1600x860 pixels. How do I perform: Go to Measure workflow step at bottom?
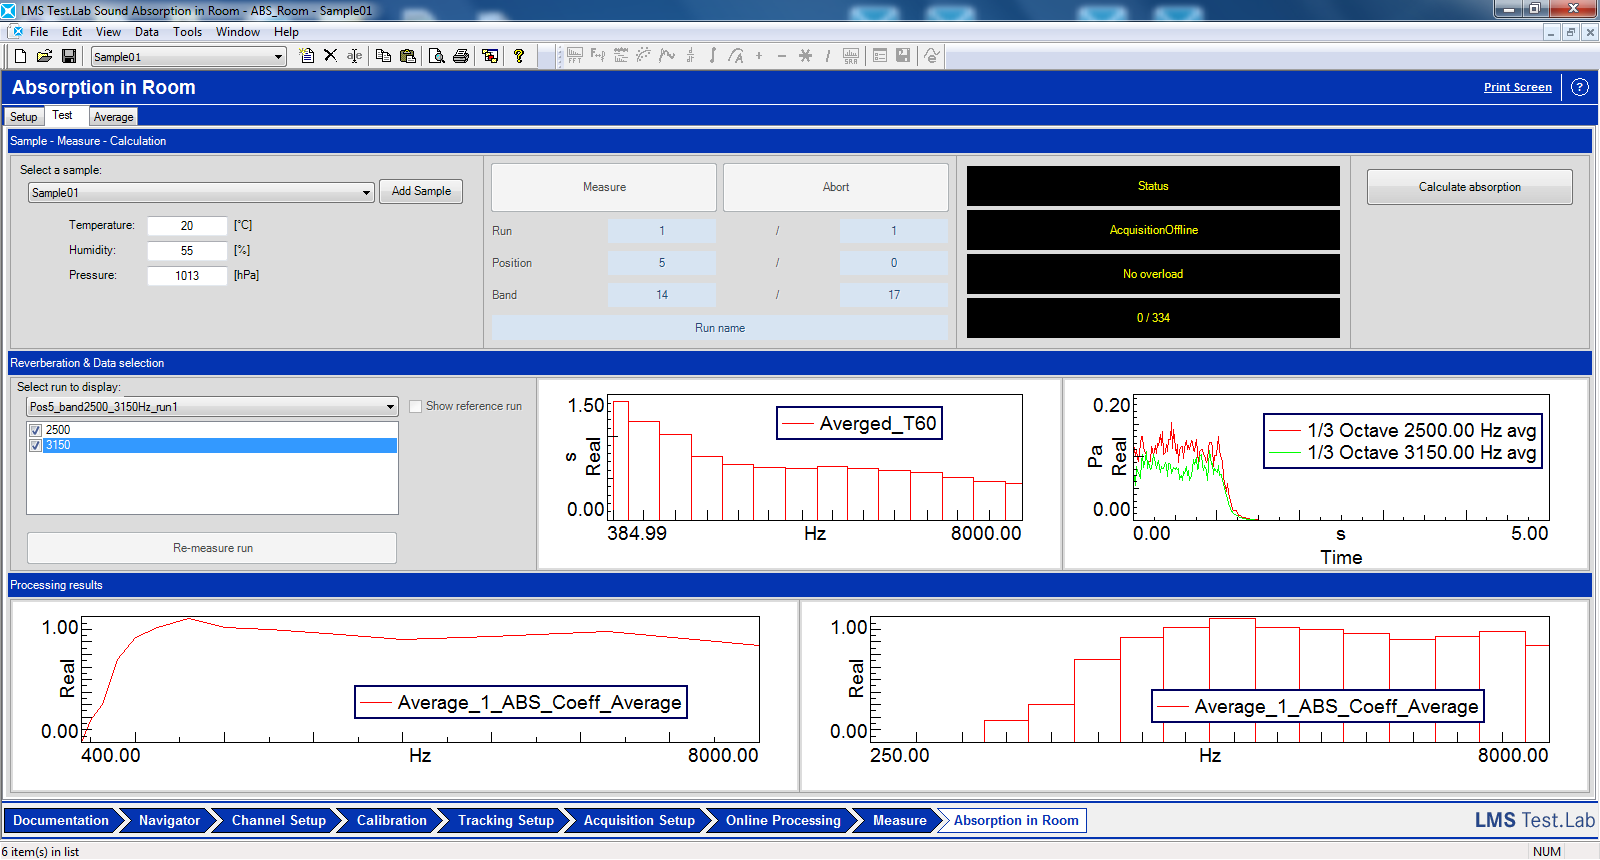pyautogui.click(x=900, y=821)
